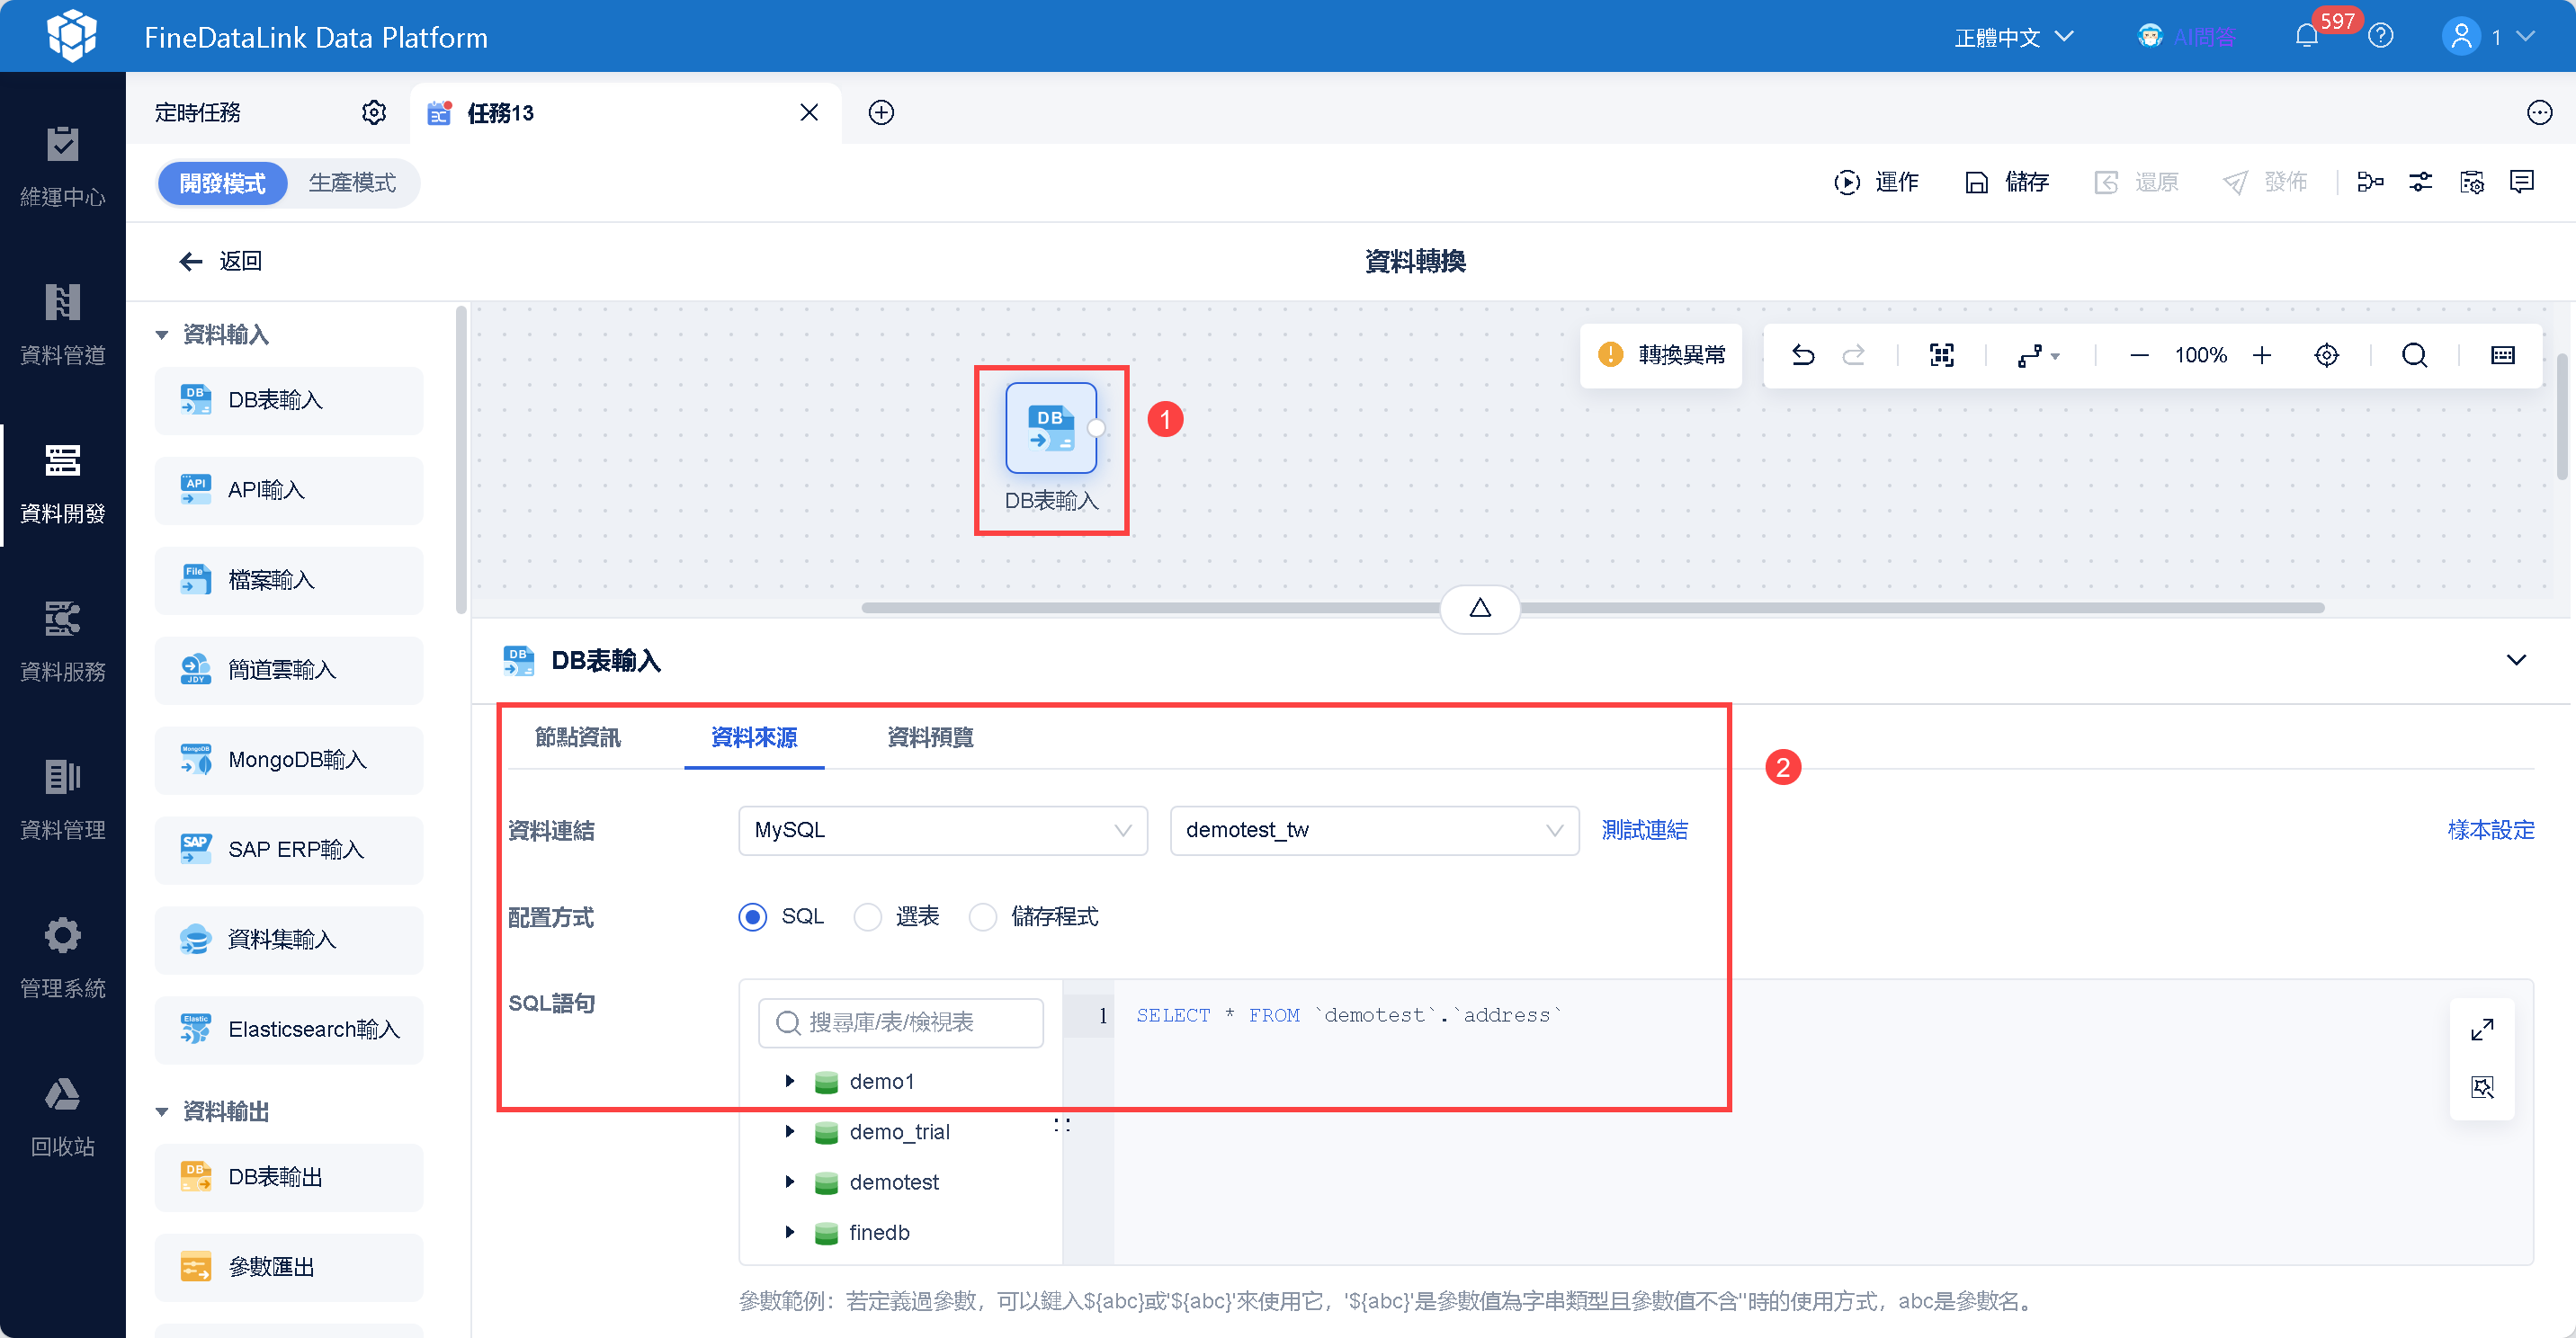The image size is (2576, 1338).
Task: Click the gear icon beside 定時任務
Action: tap(374, 112)
